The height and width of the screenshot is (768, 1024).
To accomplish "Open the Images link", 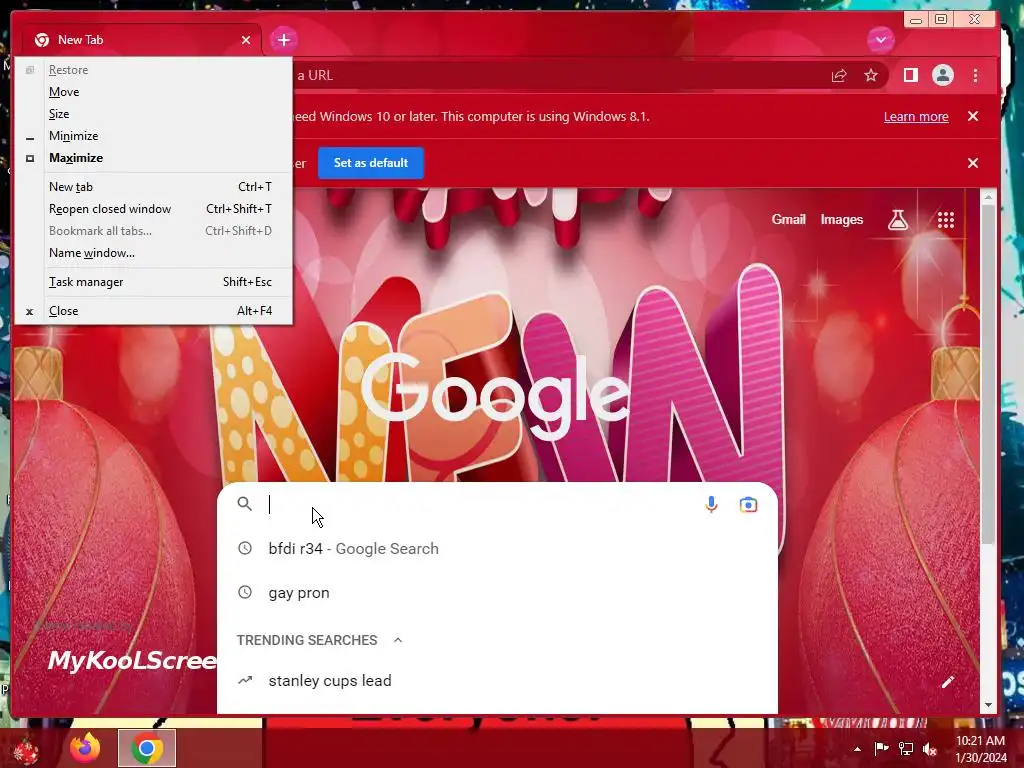I will pyautogui.click(x=841, y=219).
